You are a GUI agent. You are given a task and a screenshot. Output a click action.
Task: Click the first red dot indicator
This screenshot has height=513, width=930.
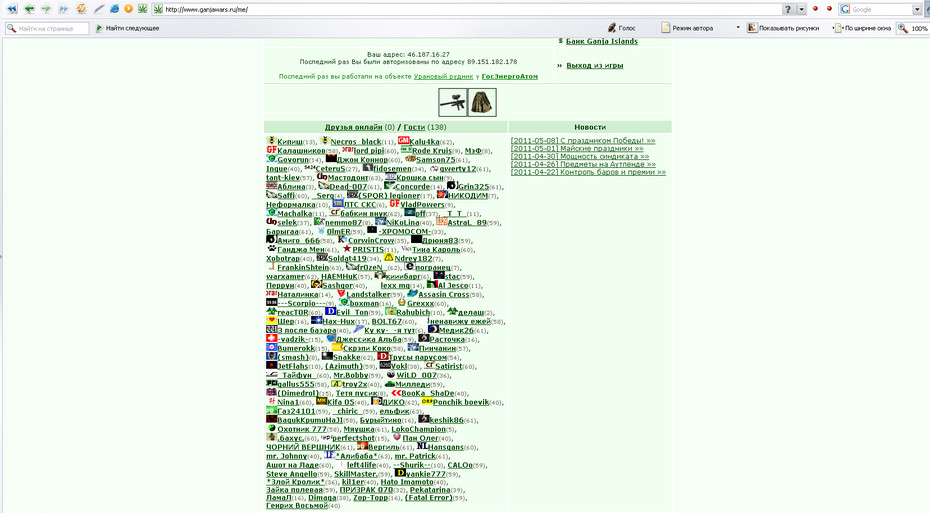tap(815, 9)
